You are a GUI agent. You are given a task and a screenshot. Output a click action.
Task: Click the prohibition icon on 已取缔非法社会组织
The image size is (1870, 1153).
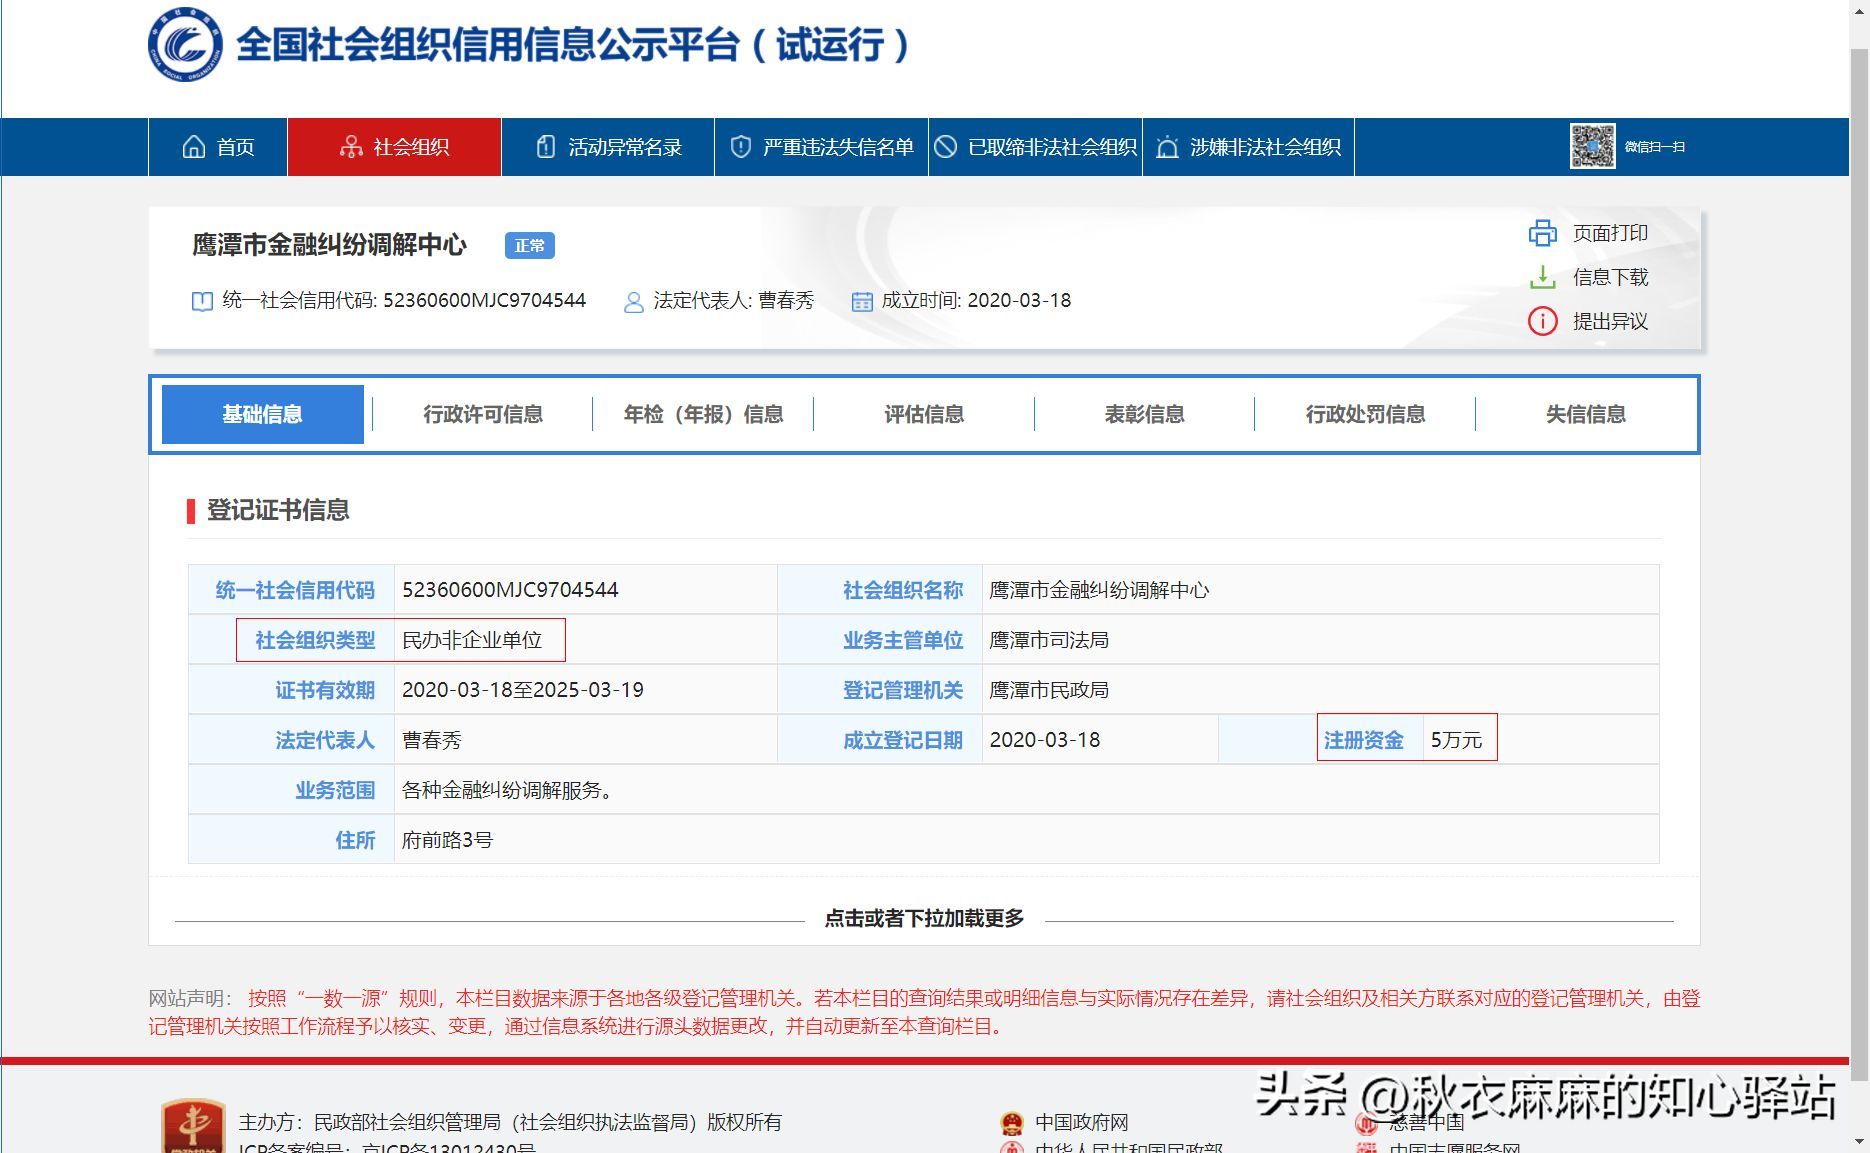click(946, 146)
